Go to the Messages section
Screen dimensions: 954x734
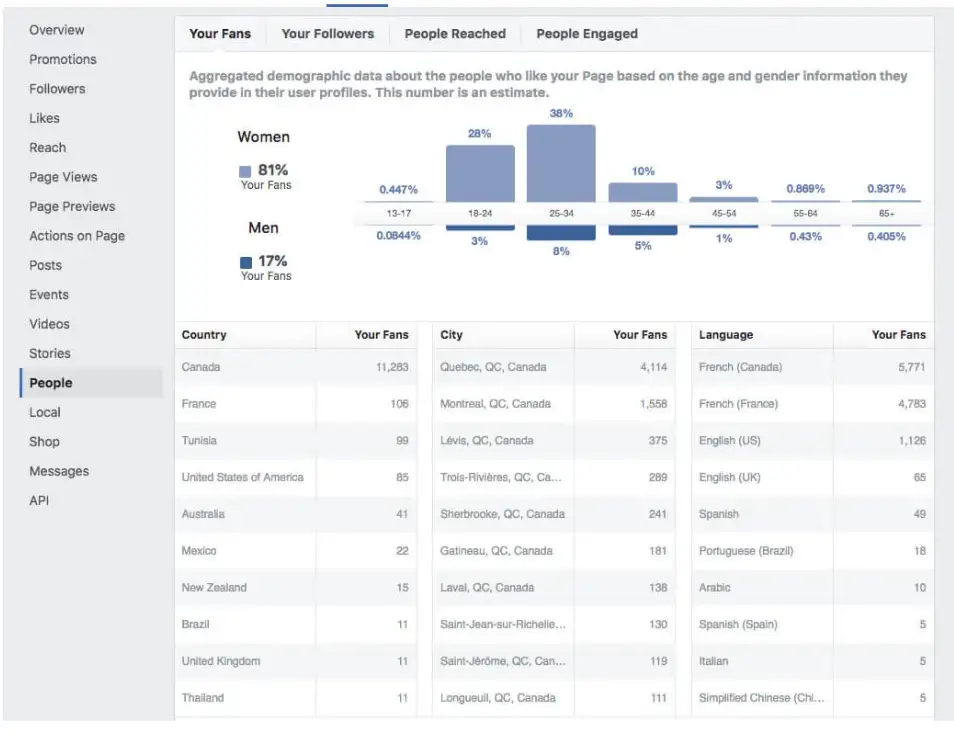60,471
